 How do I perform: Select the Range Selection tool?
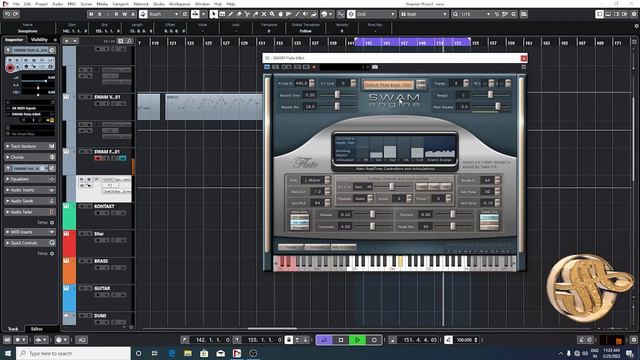(x=222, y=14)
